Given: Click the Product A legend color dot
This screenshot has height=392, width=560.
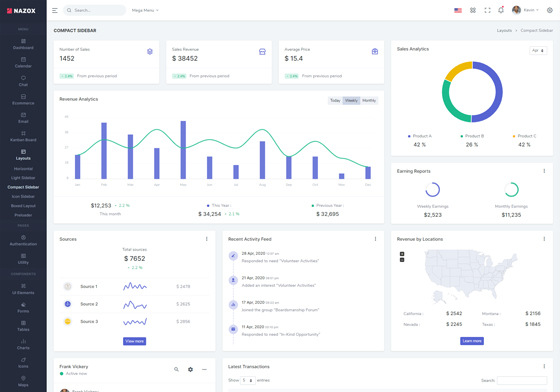Looking at the screenshot, I should click(x=409, y=136).
